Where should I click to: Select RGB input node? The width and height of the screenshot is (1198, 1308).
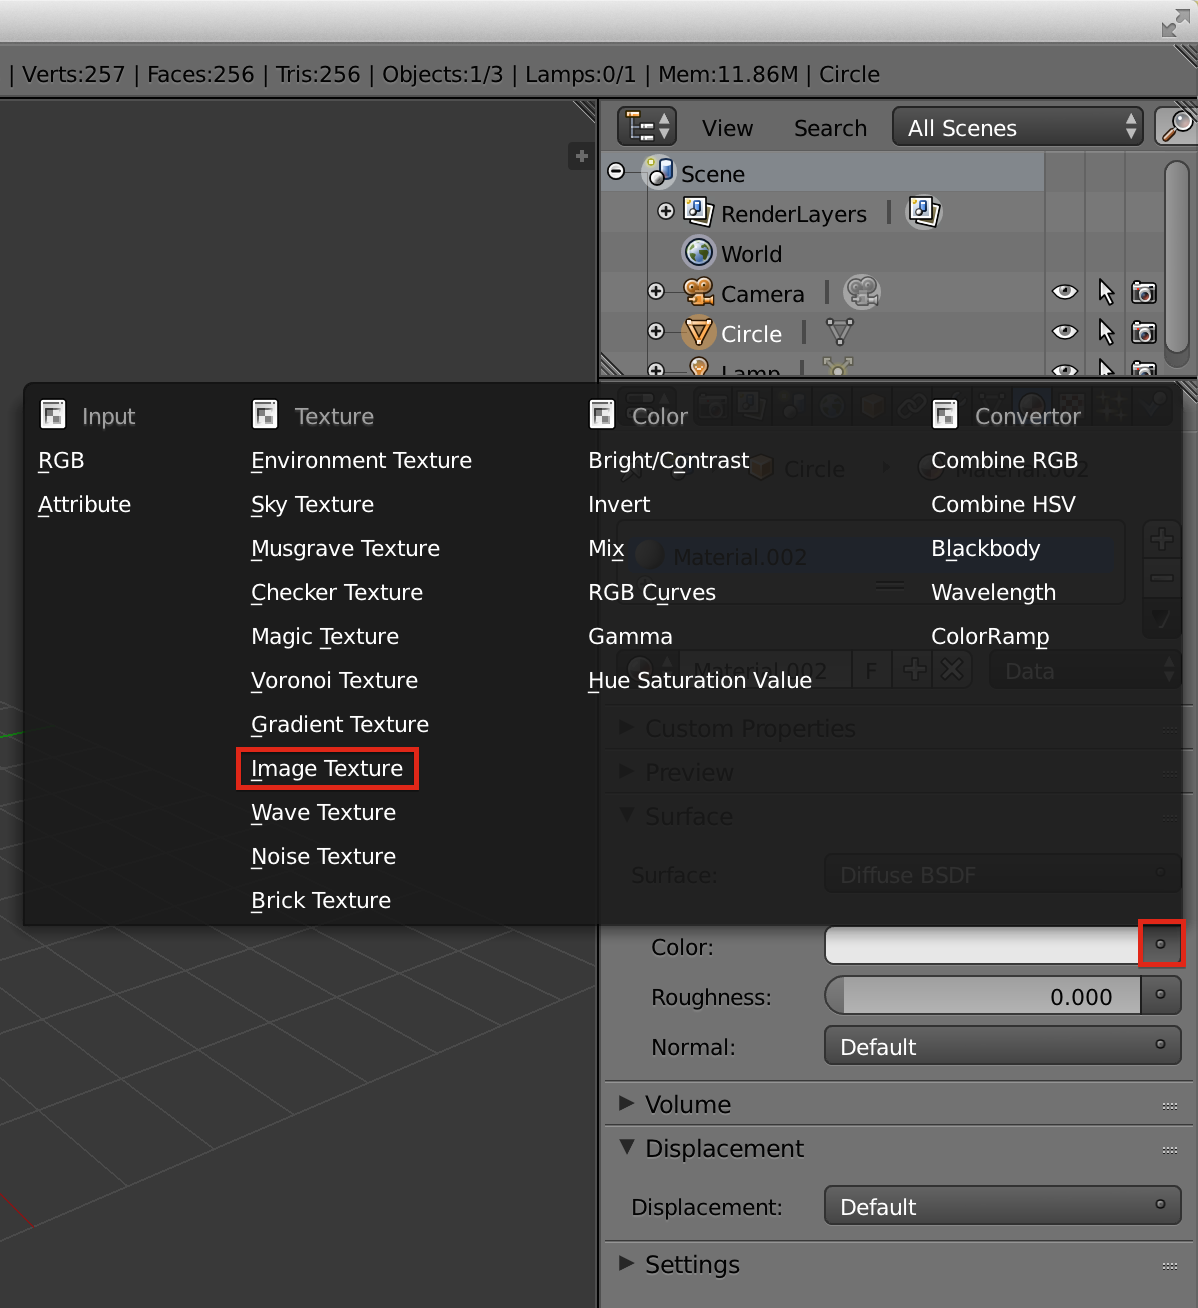61,460
